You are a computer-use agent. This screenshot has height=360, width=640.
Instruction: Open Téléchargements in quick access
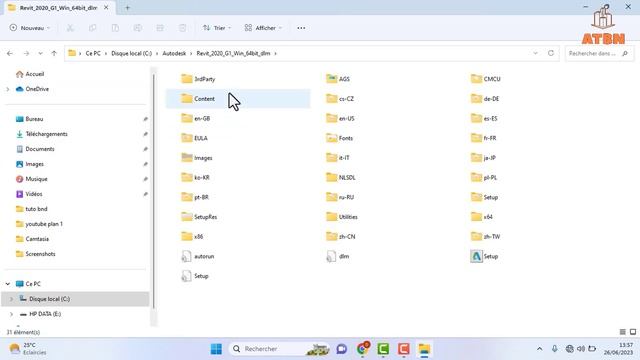click(x=42, y=134)
